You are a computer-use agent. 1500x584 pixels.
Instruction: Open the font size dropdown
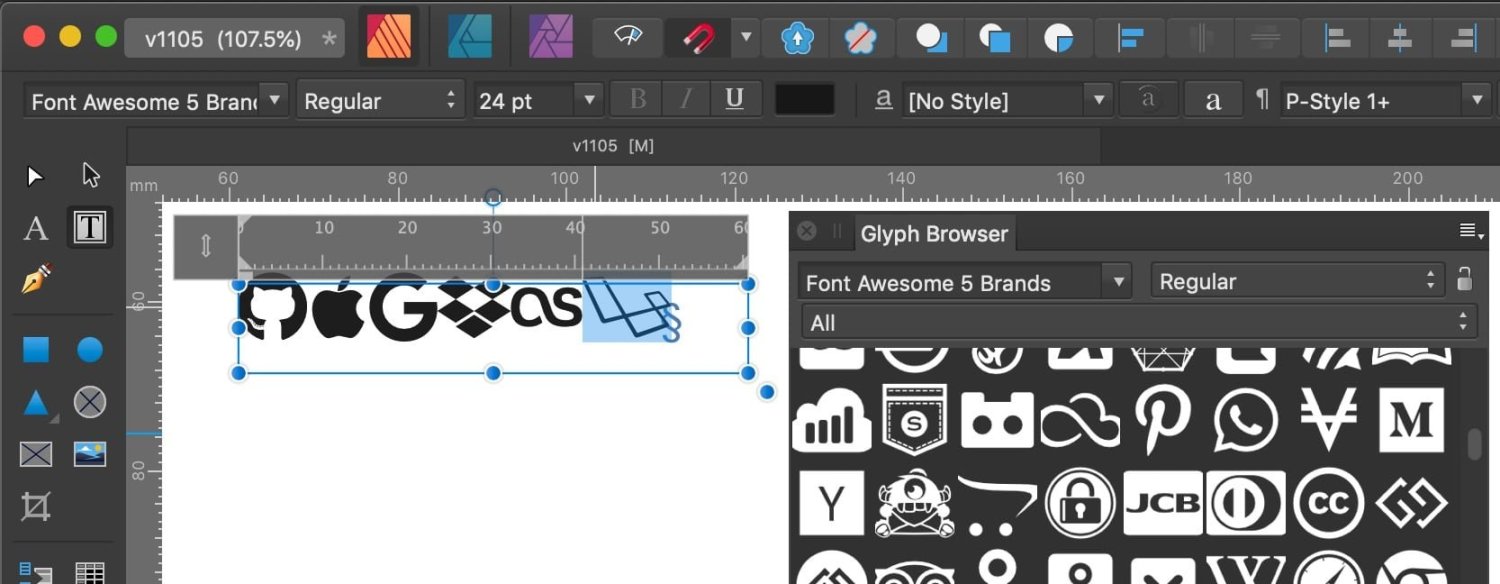(x=589, y=99)
